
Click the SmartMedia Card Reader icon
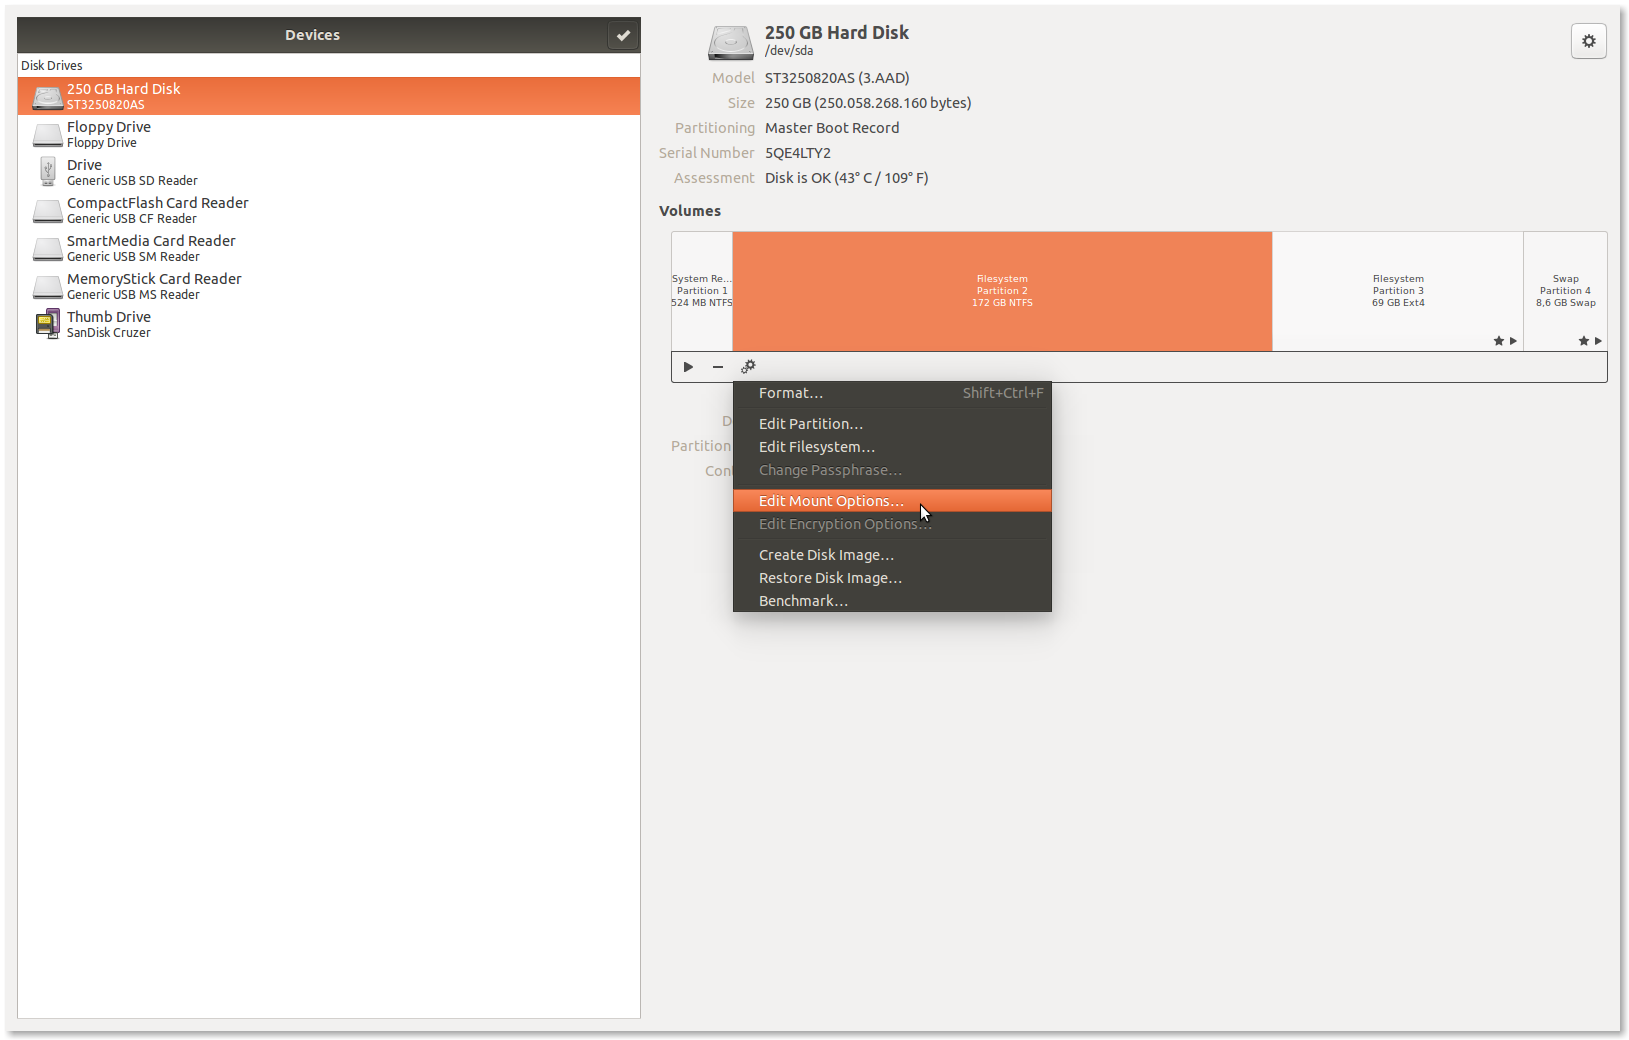tap(47, 249)
